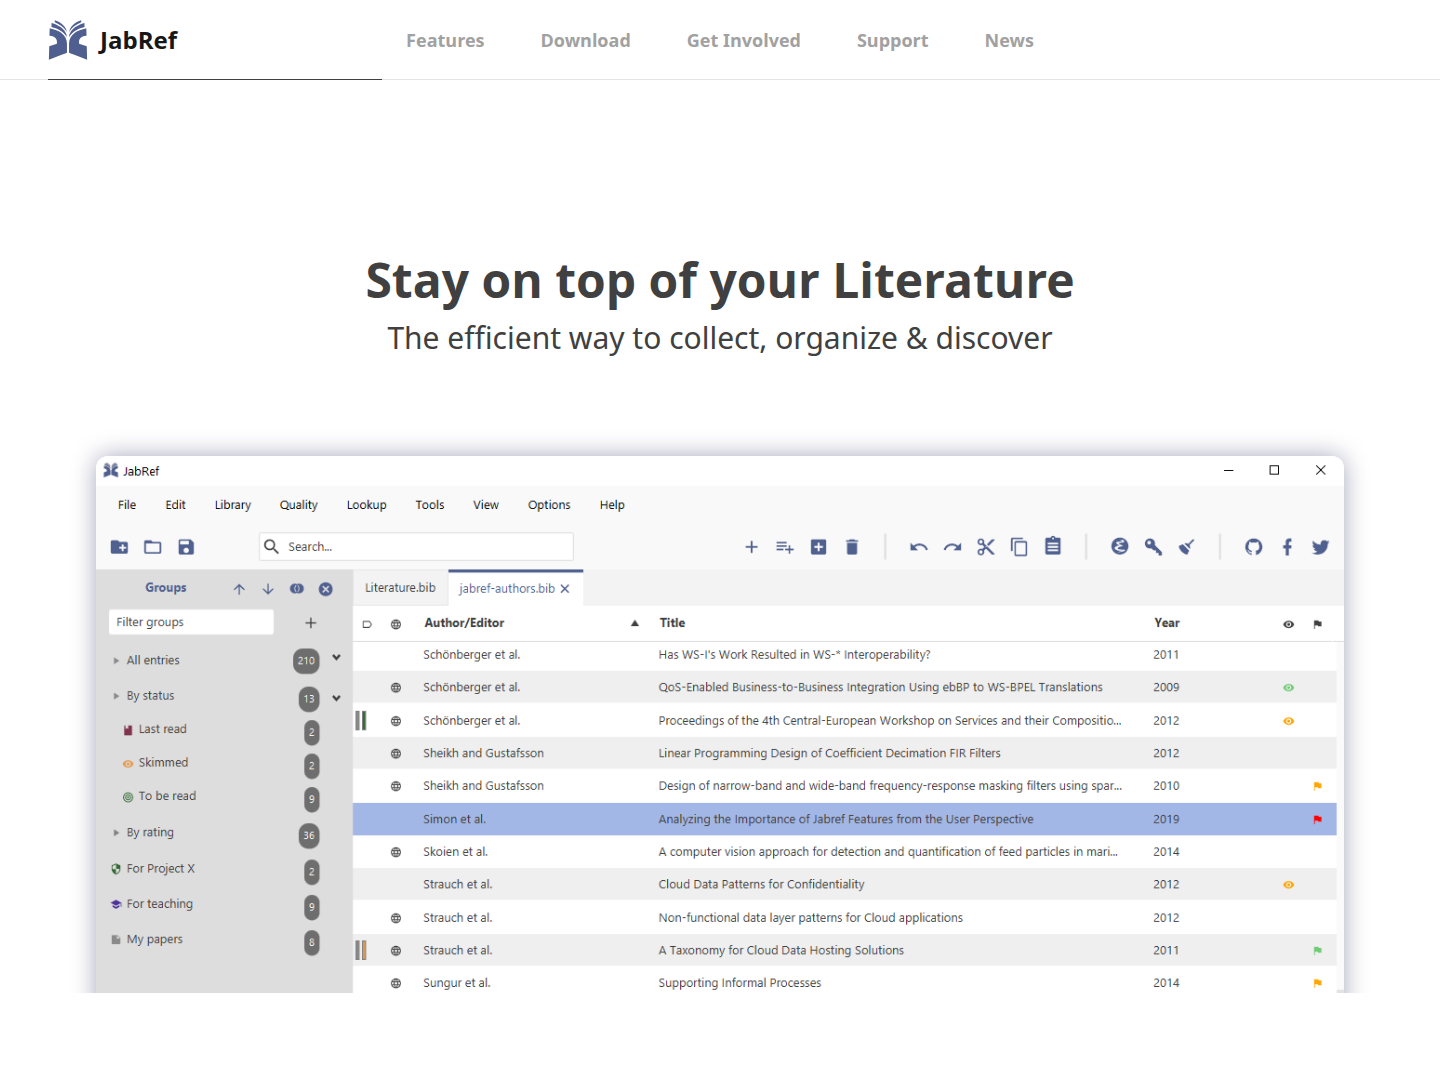Select the Last read group
The height and width of the screenshot is (1080, 1440).
163,730
